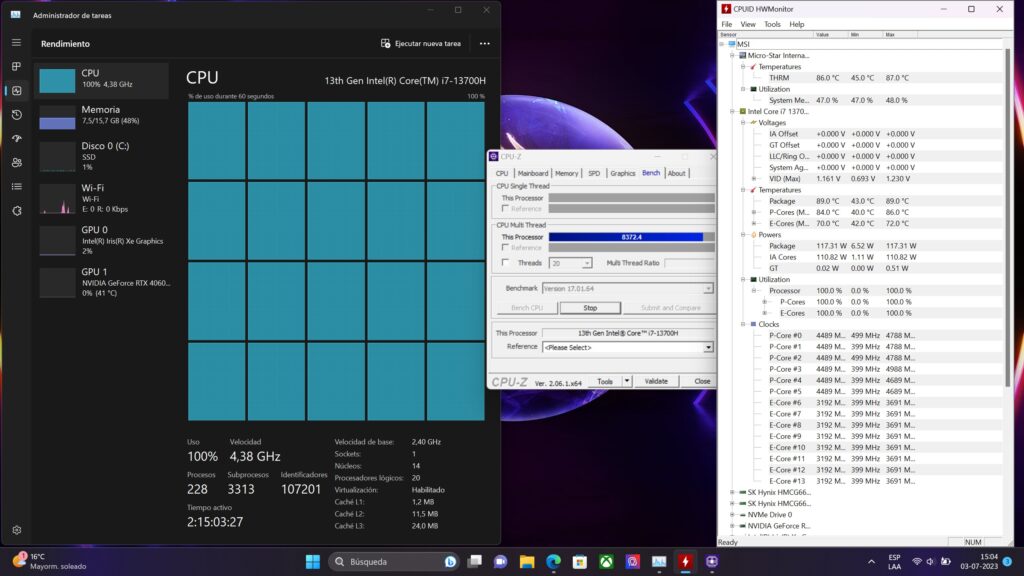
Task: Open Services icon in Task Manager sidebar
Action: point(16,211)
